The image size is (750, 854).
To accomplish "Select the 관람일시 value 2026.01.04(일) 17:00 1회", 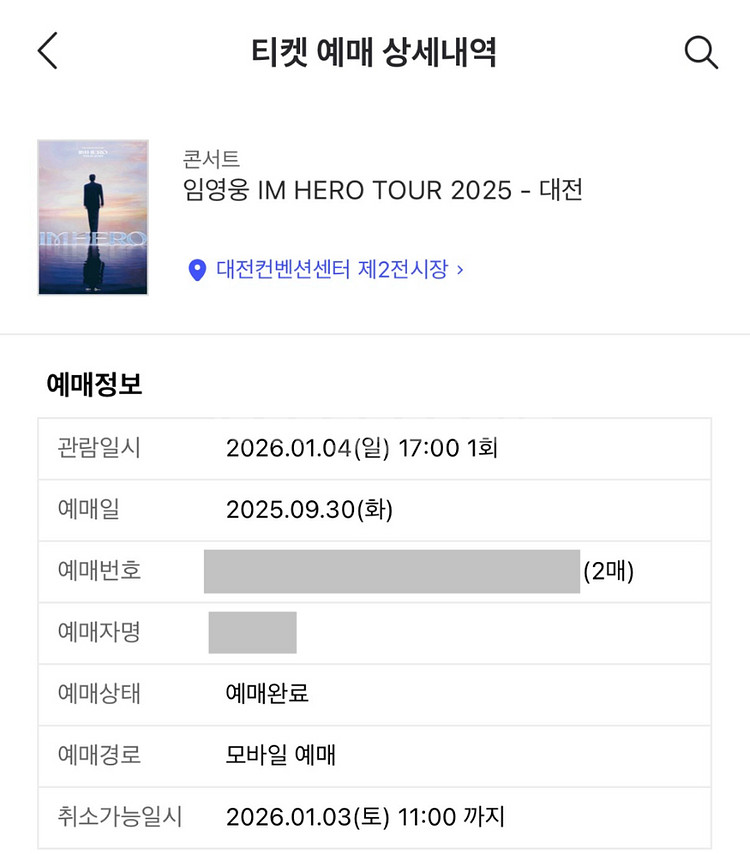I will tap(361, 448).
